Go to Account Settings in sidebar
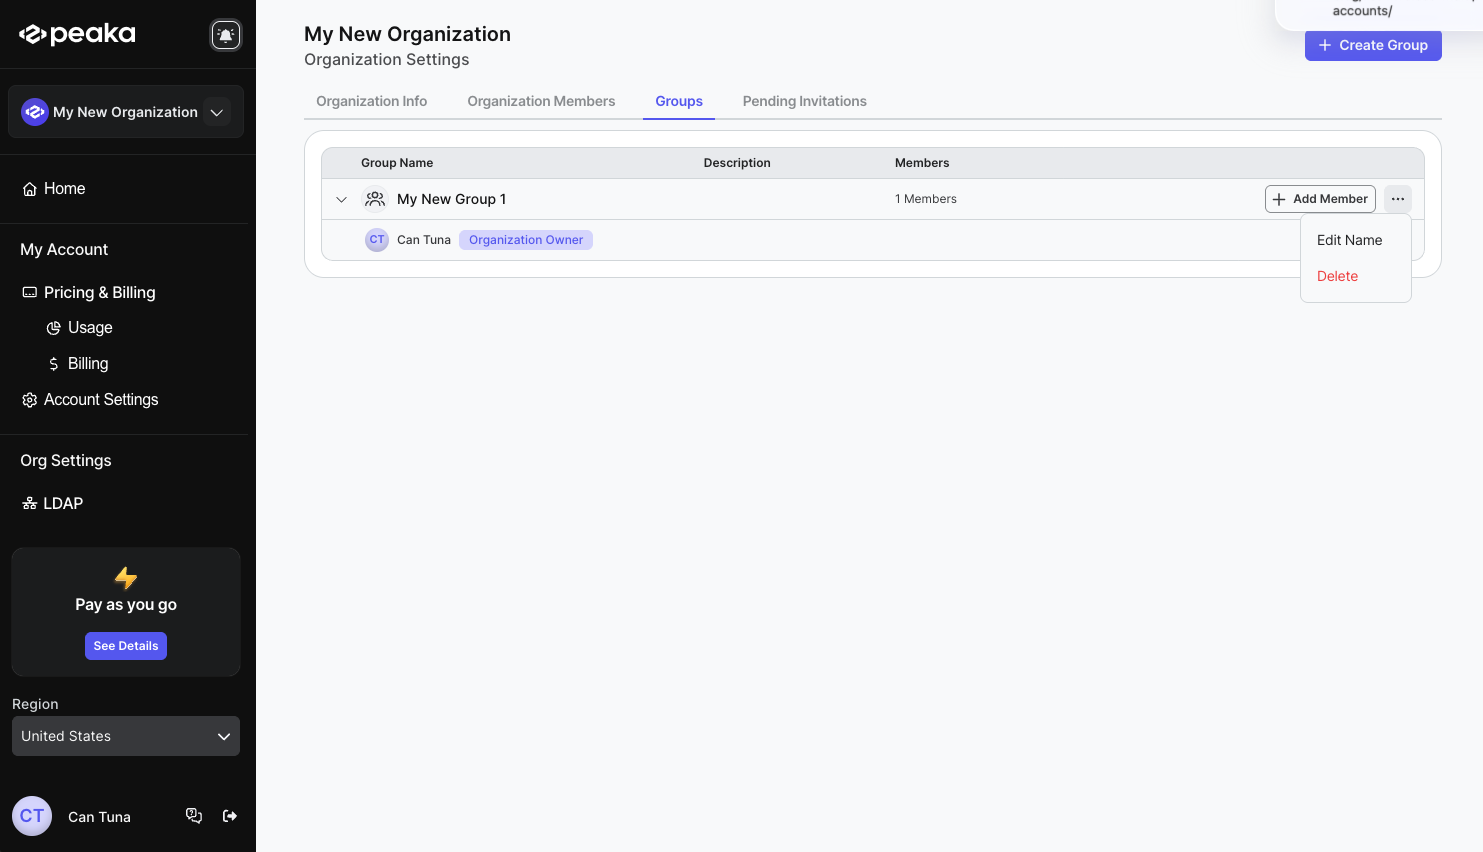 pos(100,400)
